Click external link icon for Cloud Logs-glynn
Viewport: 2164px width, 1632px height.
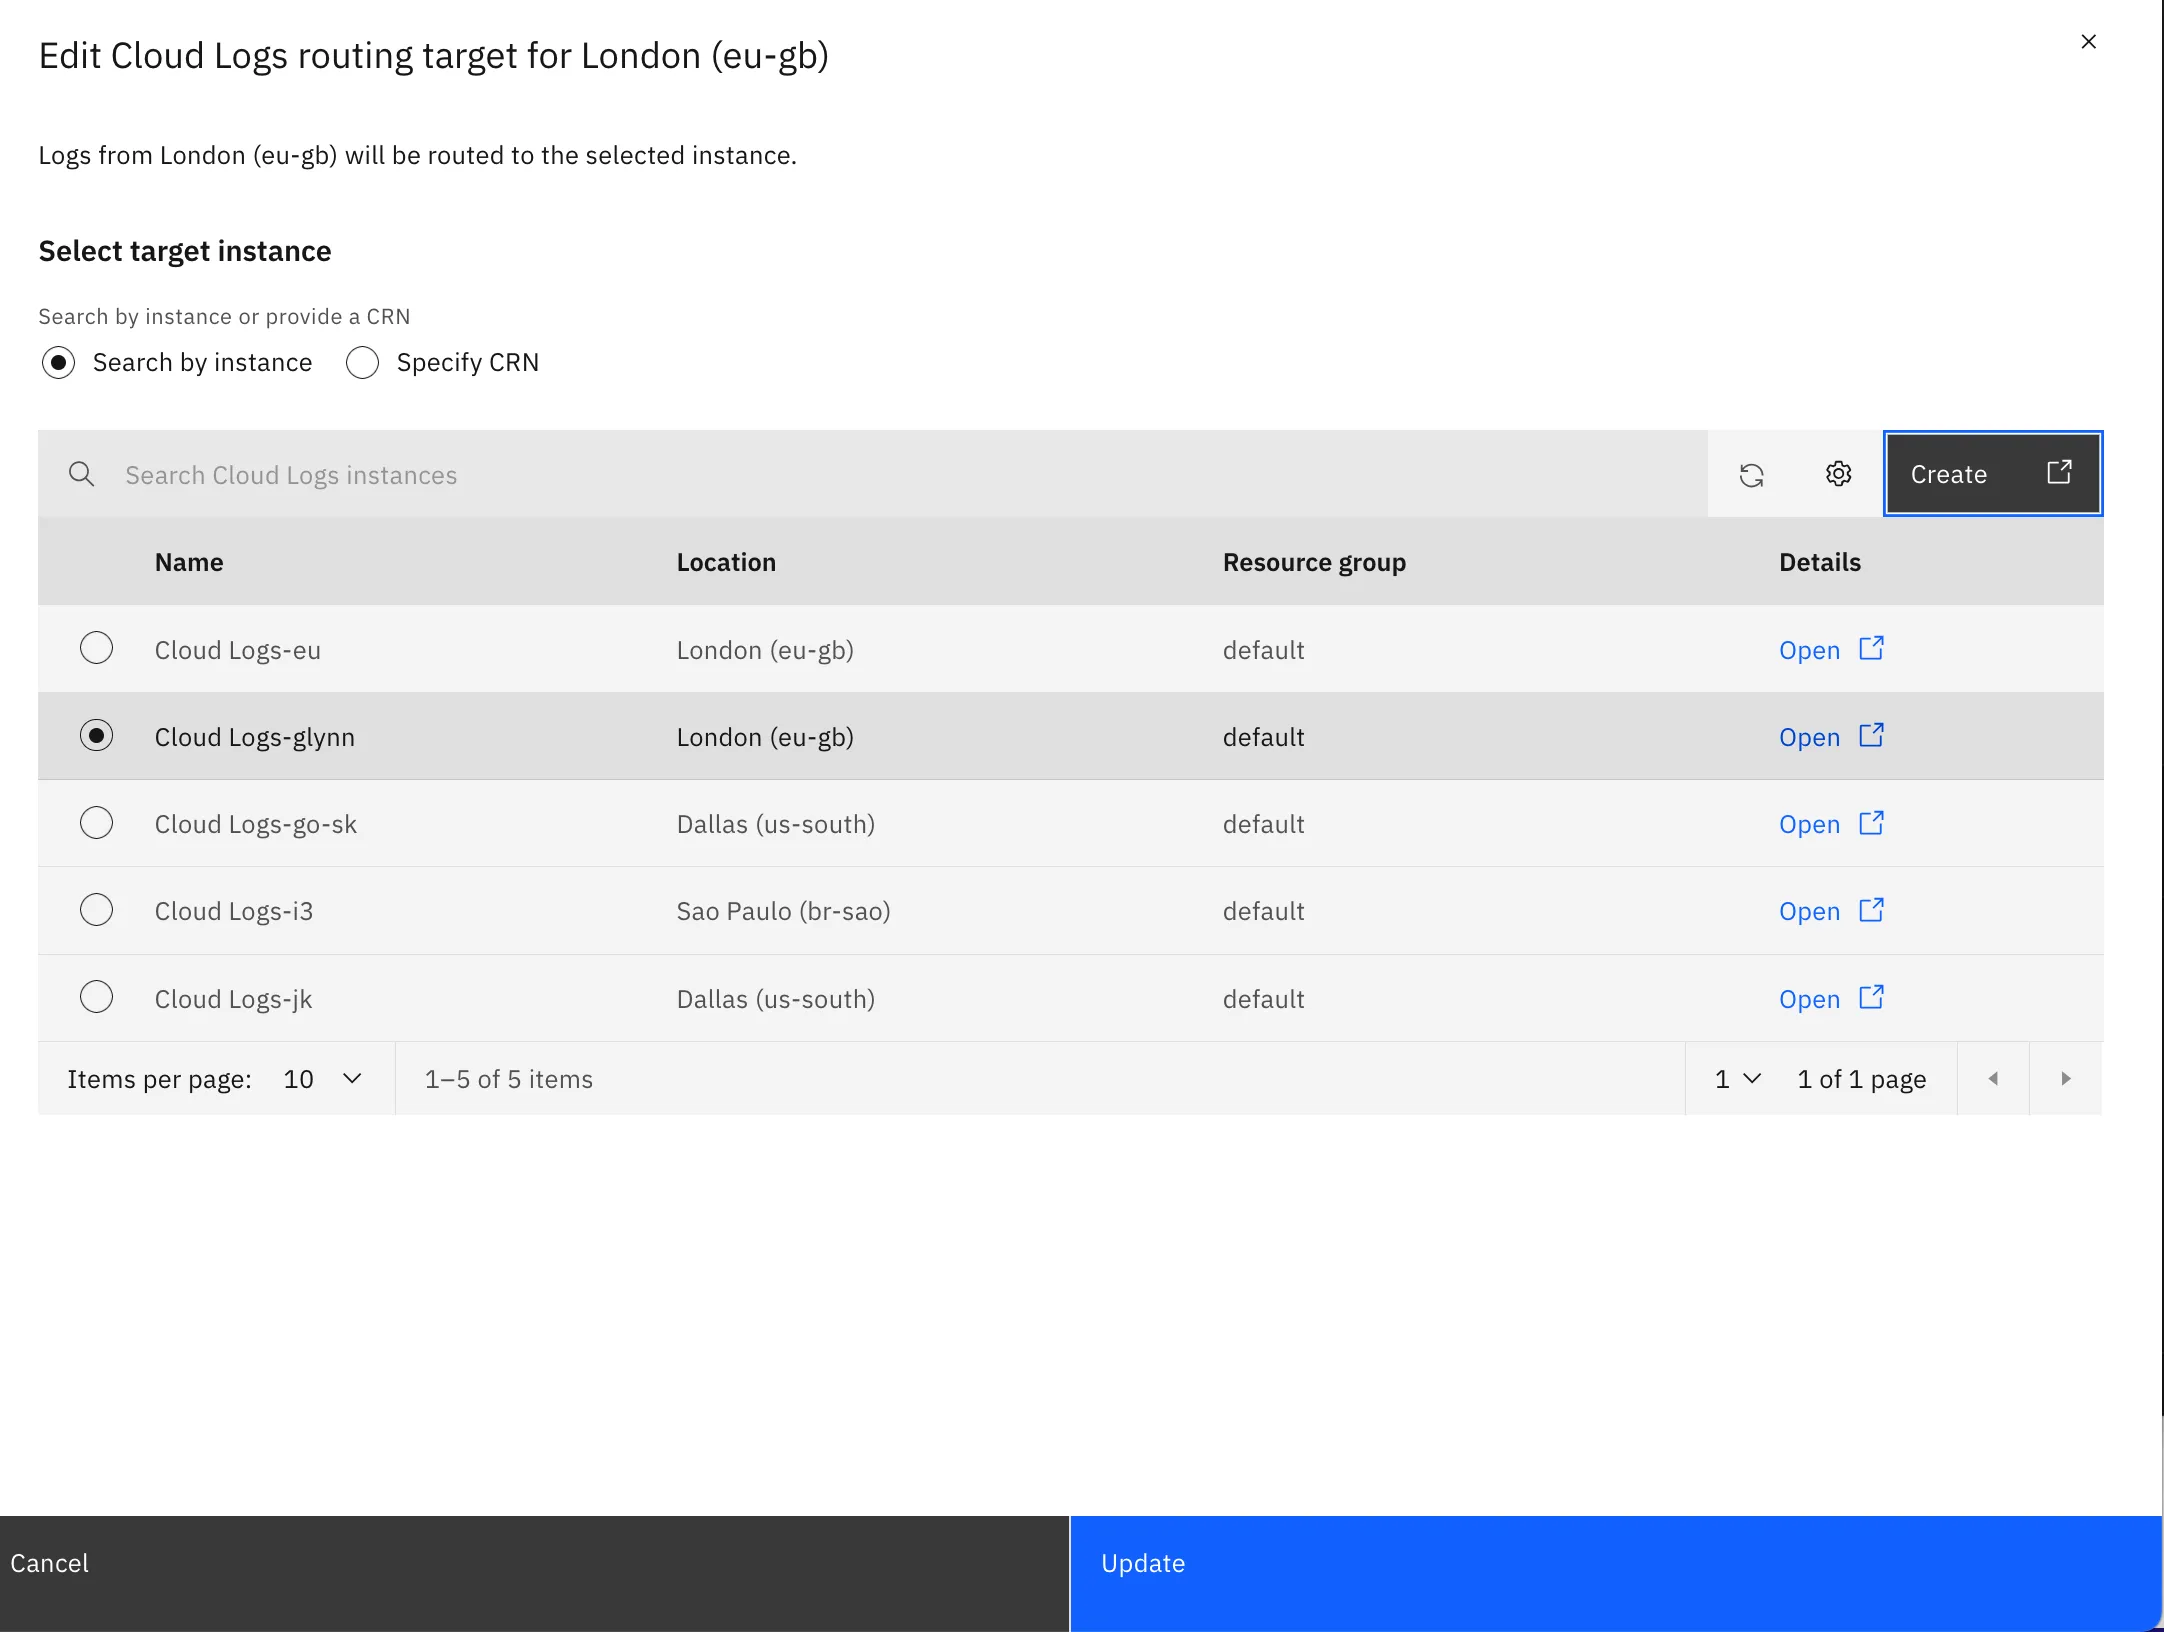click(1871, 735)
